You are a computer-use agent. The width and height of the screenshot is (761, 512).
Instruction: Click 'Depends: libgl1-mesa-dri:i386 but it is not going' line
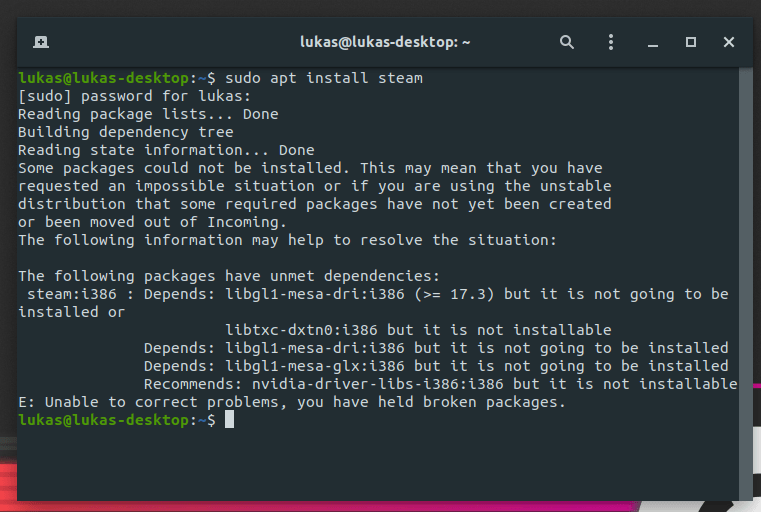436,347
